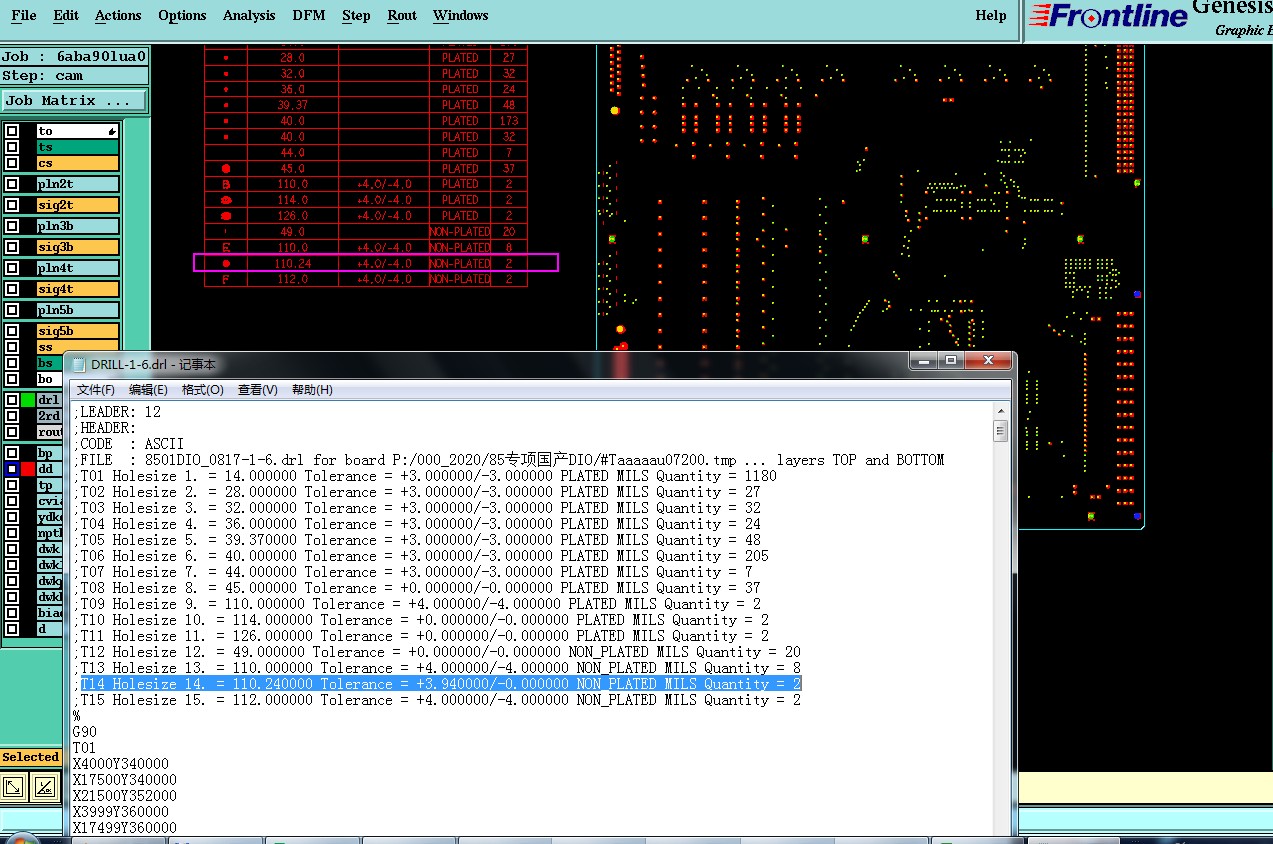This screenshot has width=1273, height=844.
Task: Click the red drill symbol in 110.24 row
Action: tap(226, 263)
